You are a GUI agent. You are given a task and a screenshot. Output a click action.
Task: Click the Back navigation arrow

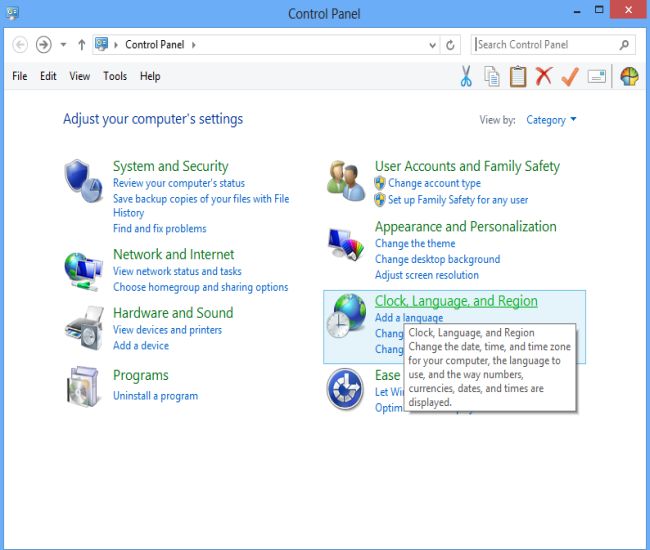click(x=20, y=44)
